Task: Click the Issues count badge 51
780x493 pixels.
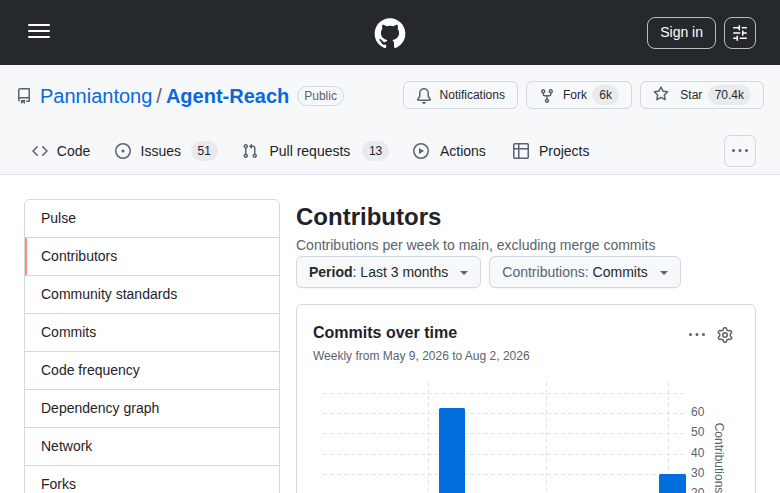Action: tap(204, 151)
